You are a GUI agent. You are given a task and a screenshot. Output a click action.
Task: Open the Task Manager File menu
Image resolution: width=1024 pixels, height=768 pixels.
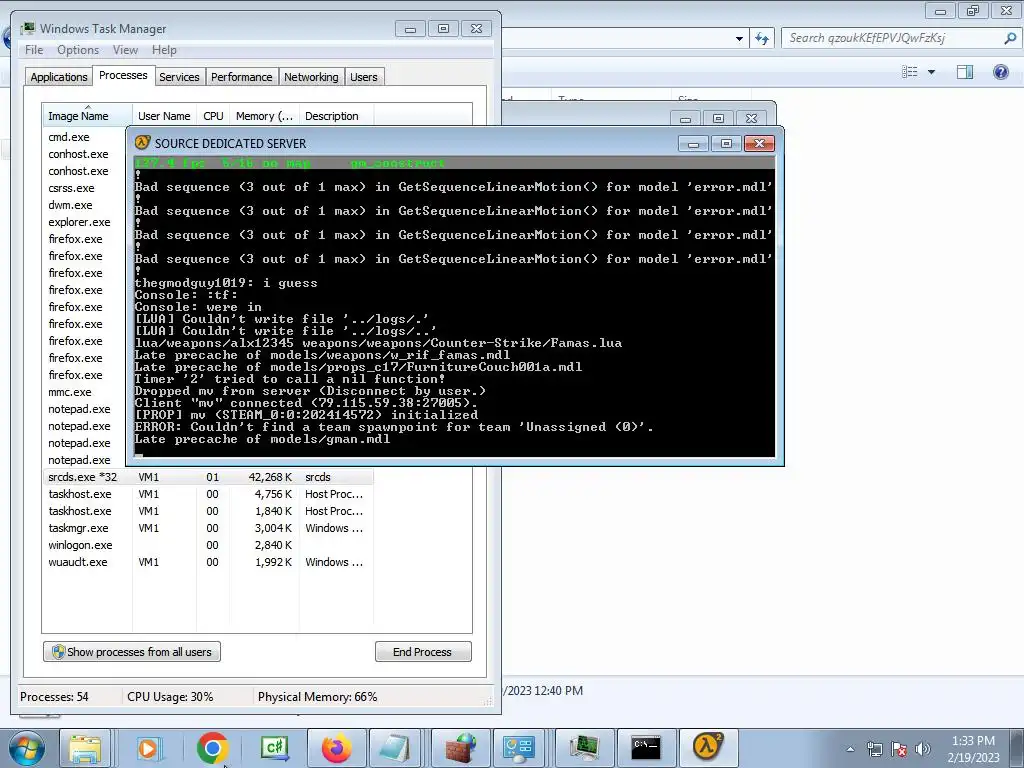pyautogui.click(x=34, y=50)
